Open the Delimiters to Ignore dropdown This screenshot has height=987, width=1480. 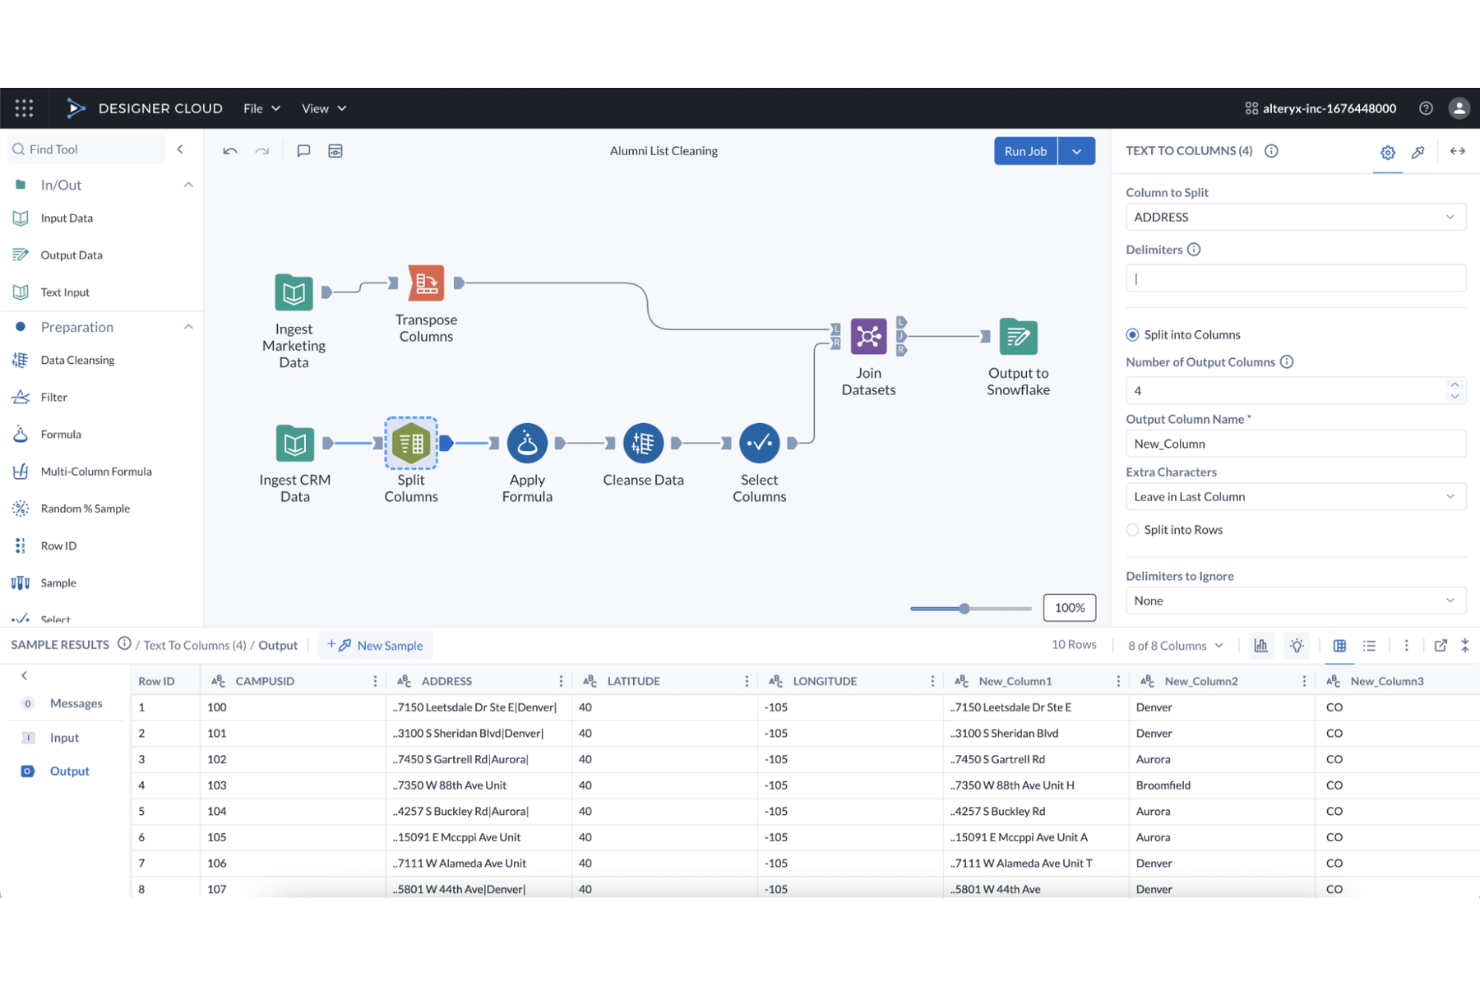pos(1295,600)
